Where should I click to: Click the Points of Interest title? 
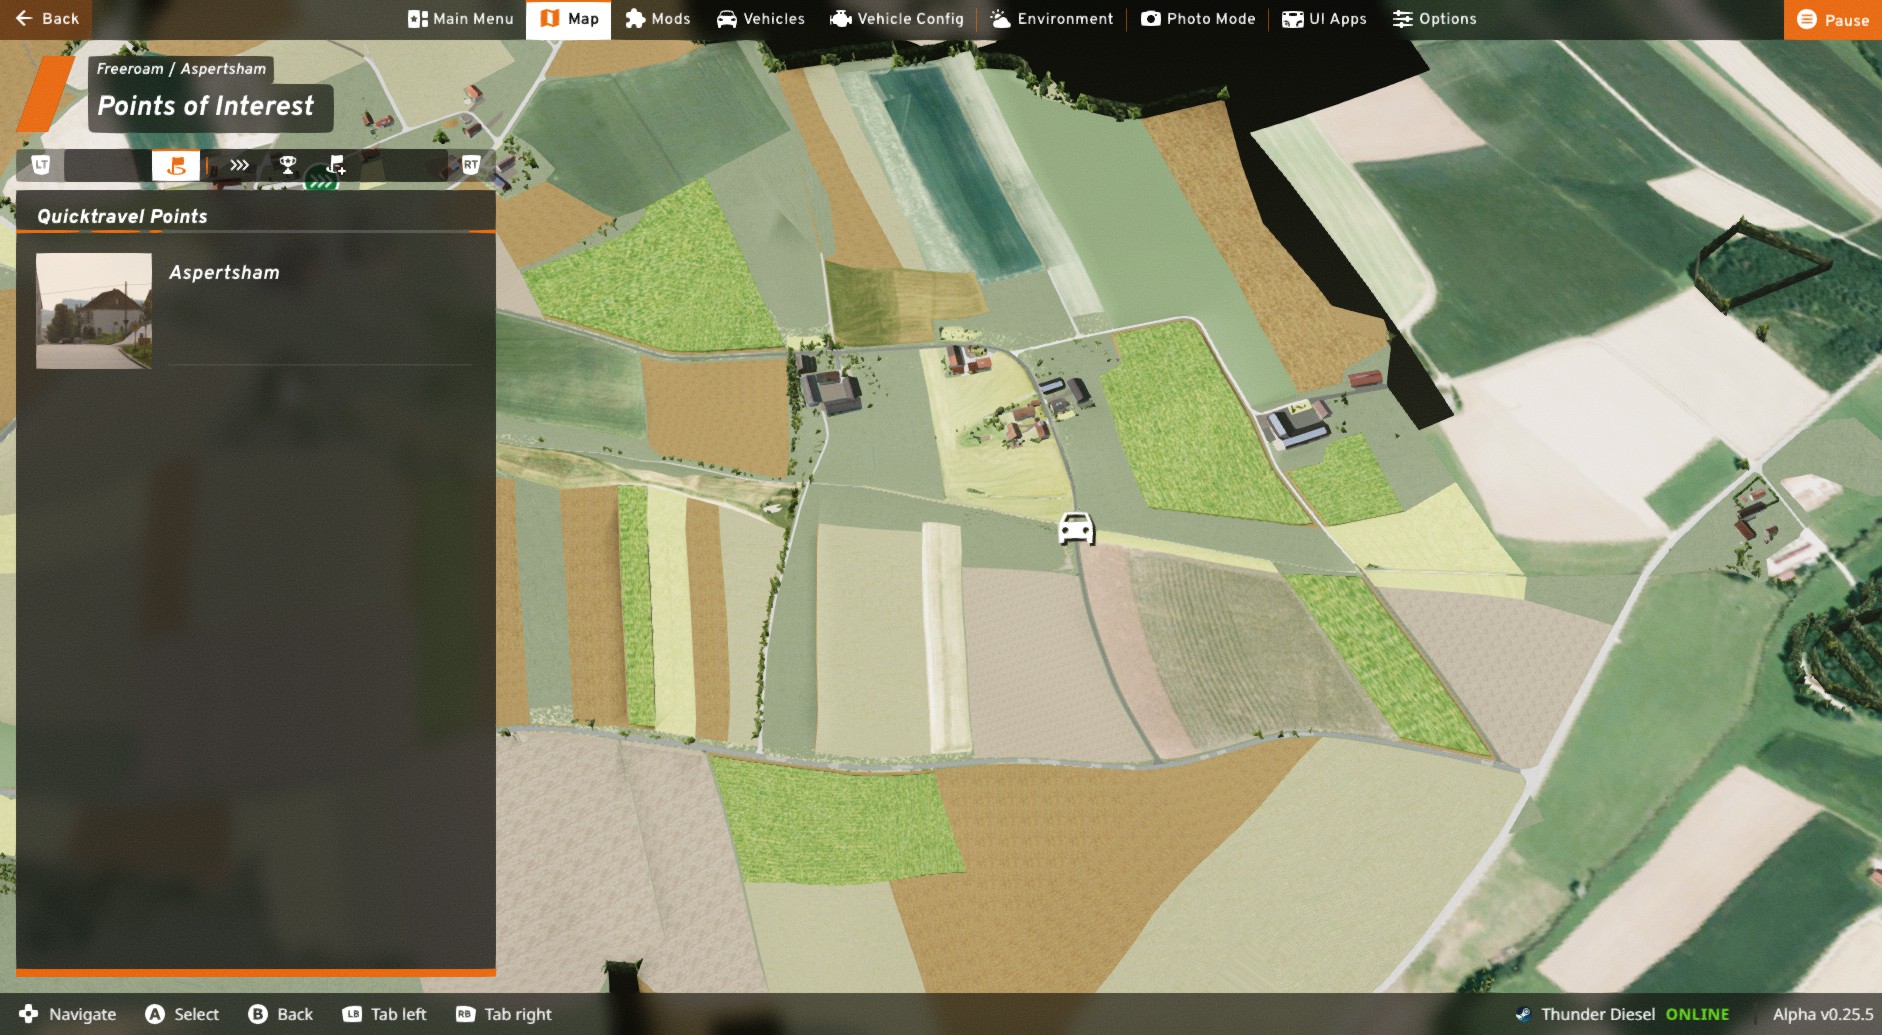tap(206, 106)
